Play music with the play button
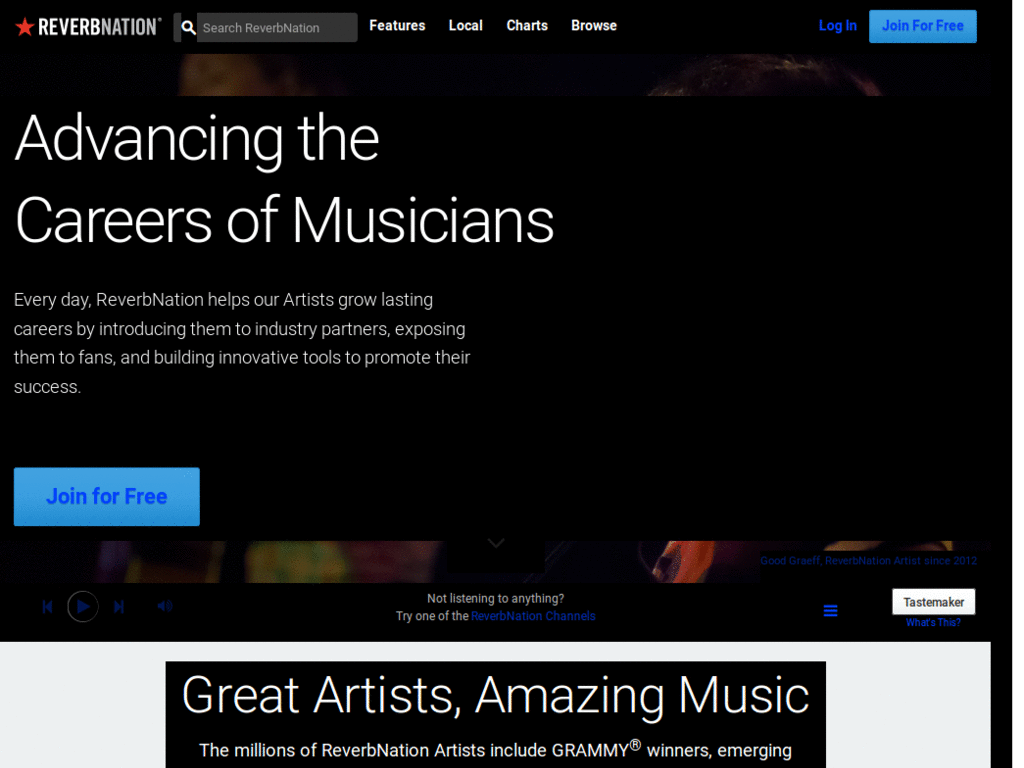Image resolution: width=1024 pixels, height=768 pixels. coord(83,607)
